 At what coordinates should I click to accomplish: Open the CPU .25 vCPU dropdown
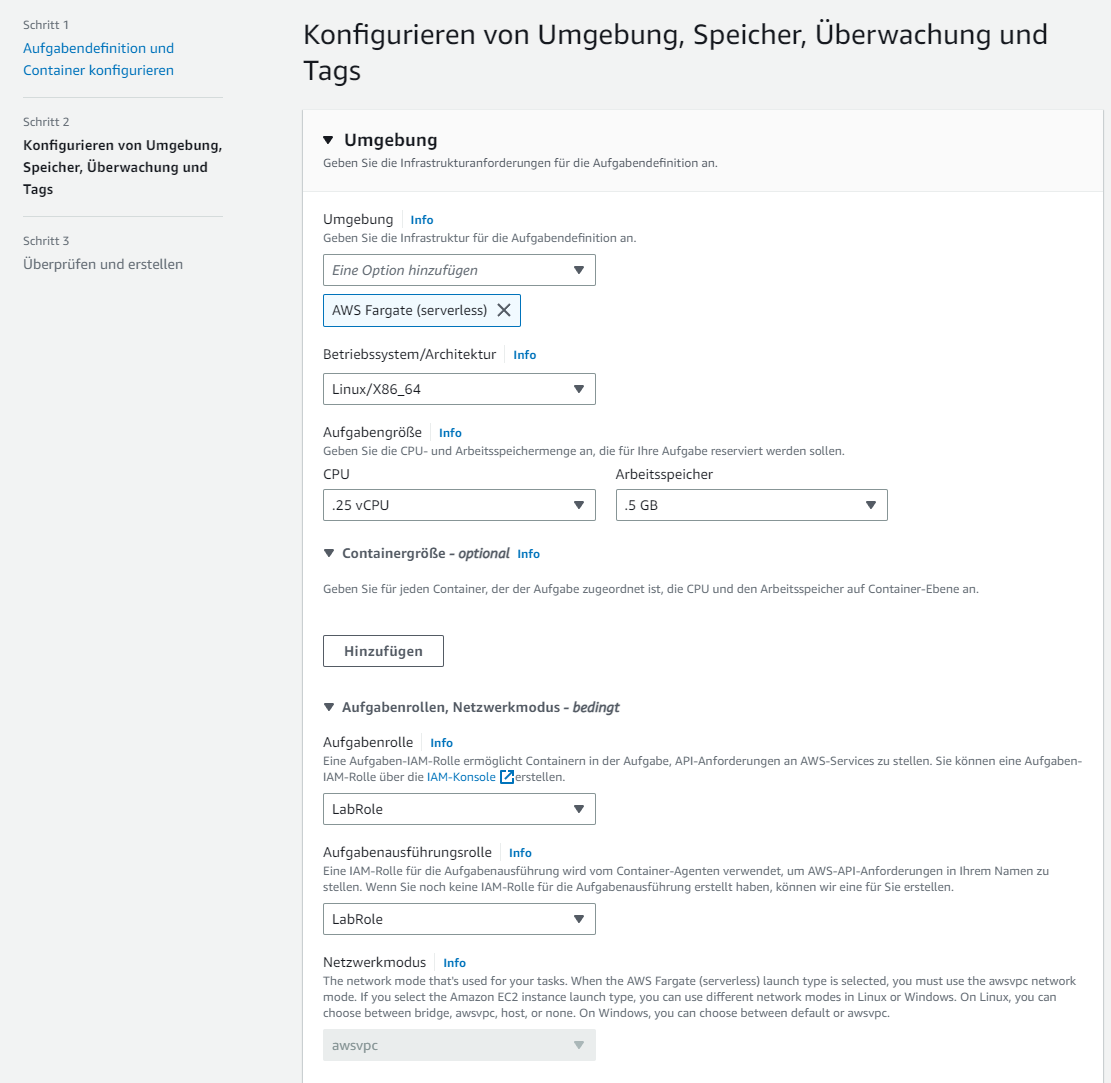click(459, 505)
